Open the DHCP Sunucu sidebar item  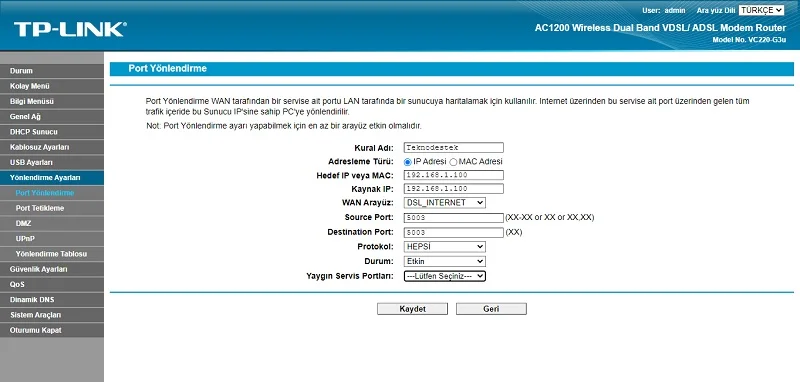point(52,132)
